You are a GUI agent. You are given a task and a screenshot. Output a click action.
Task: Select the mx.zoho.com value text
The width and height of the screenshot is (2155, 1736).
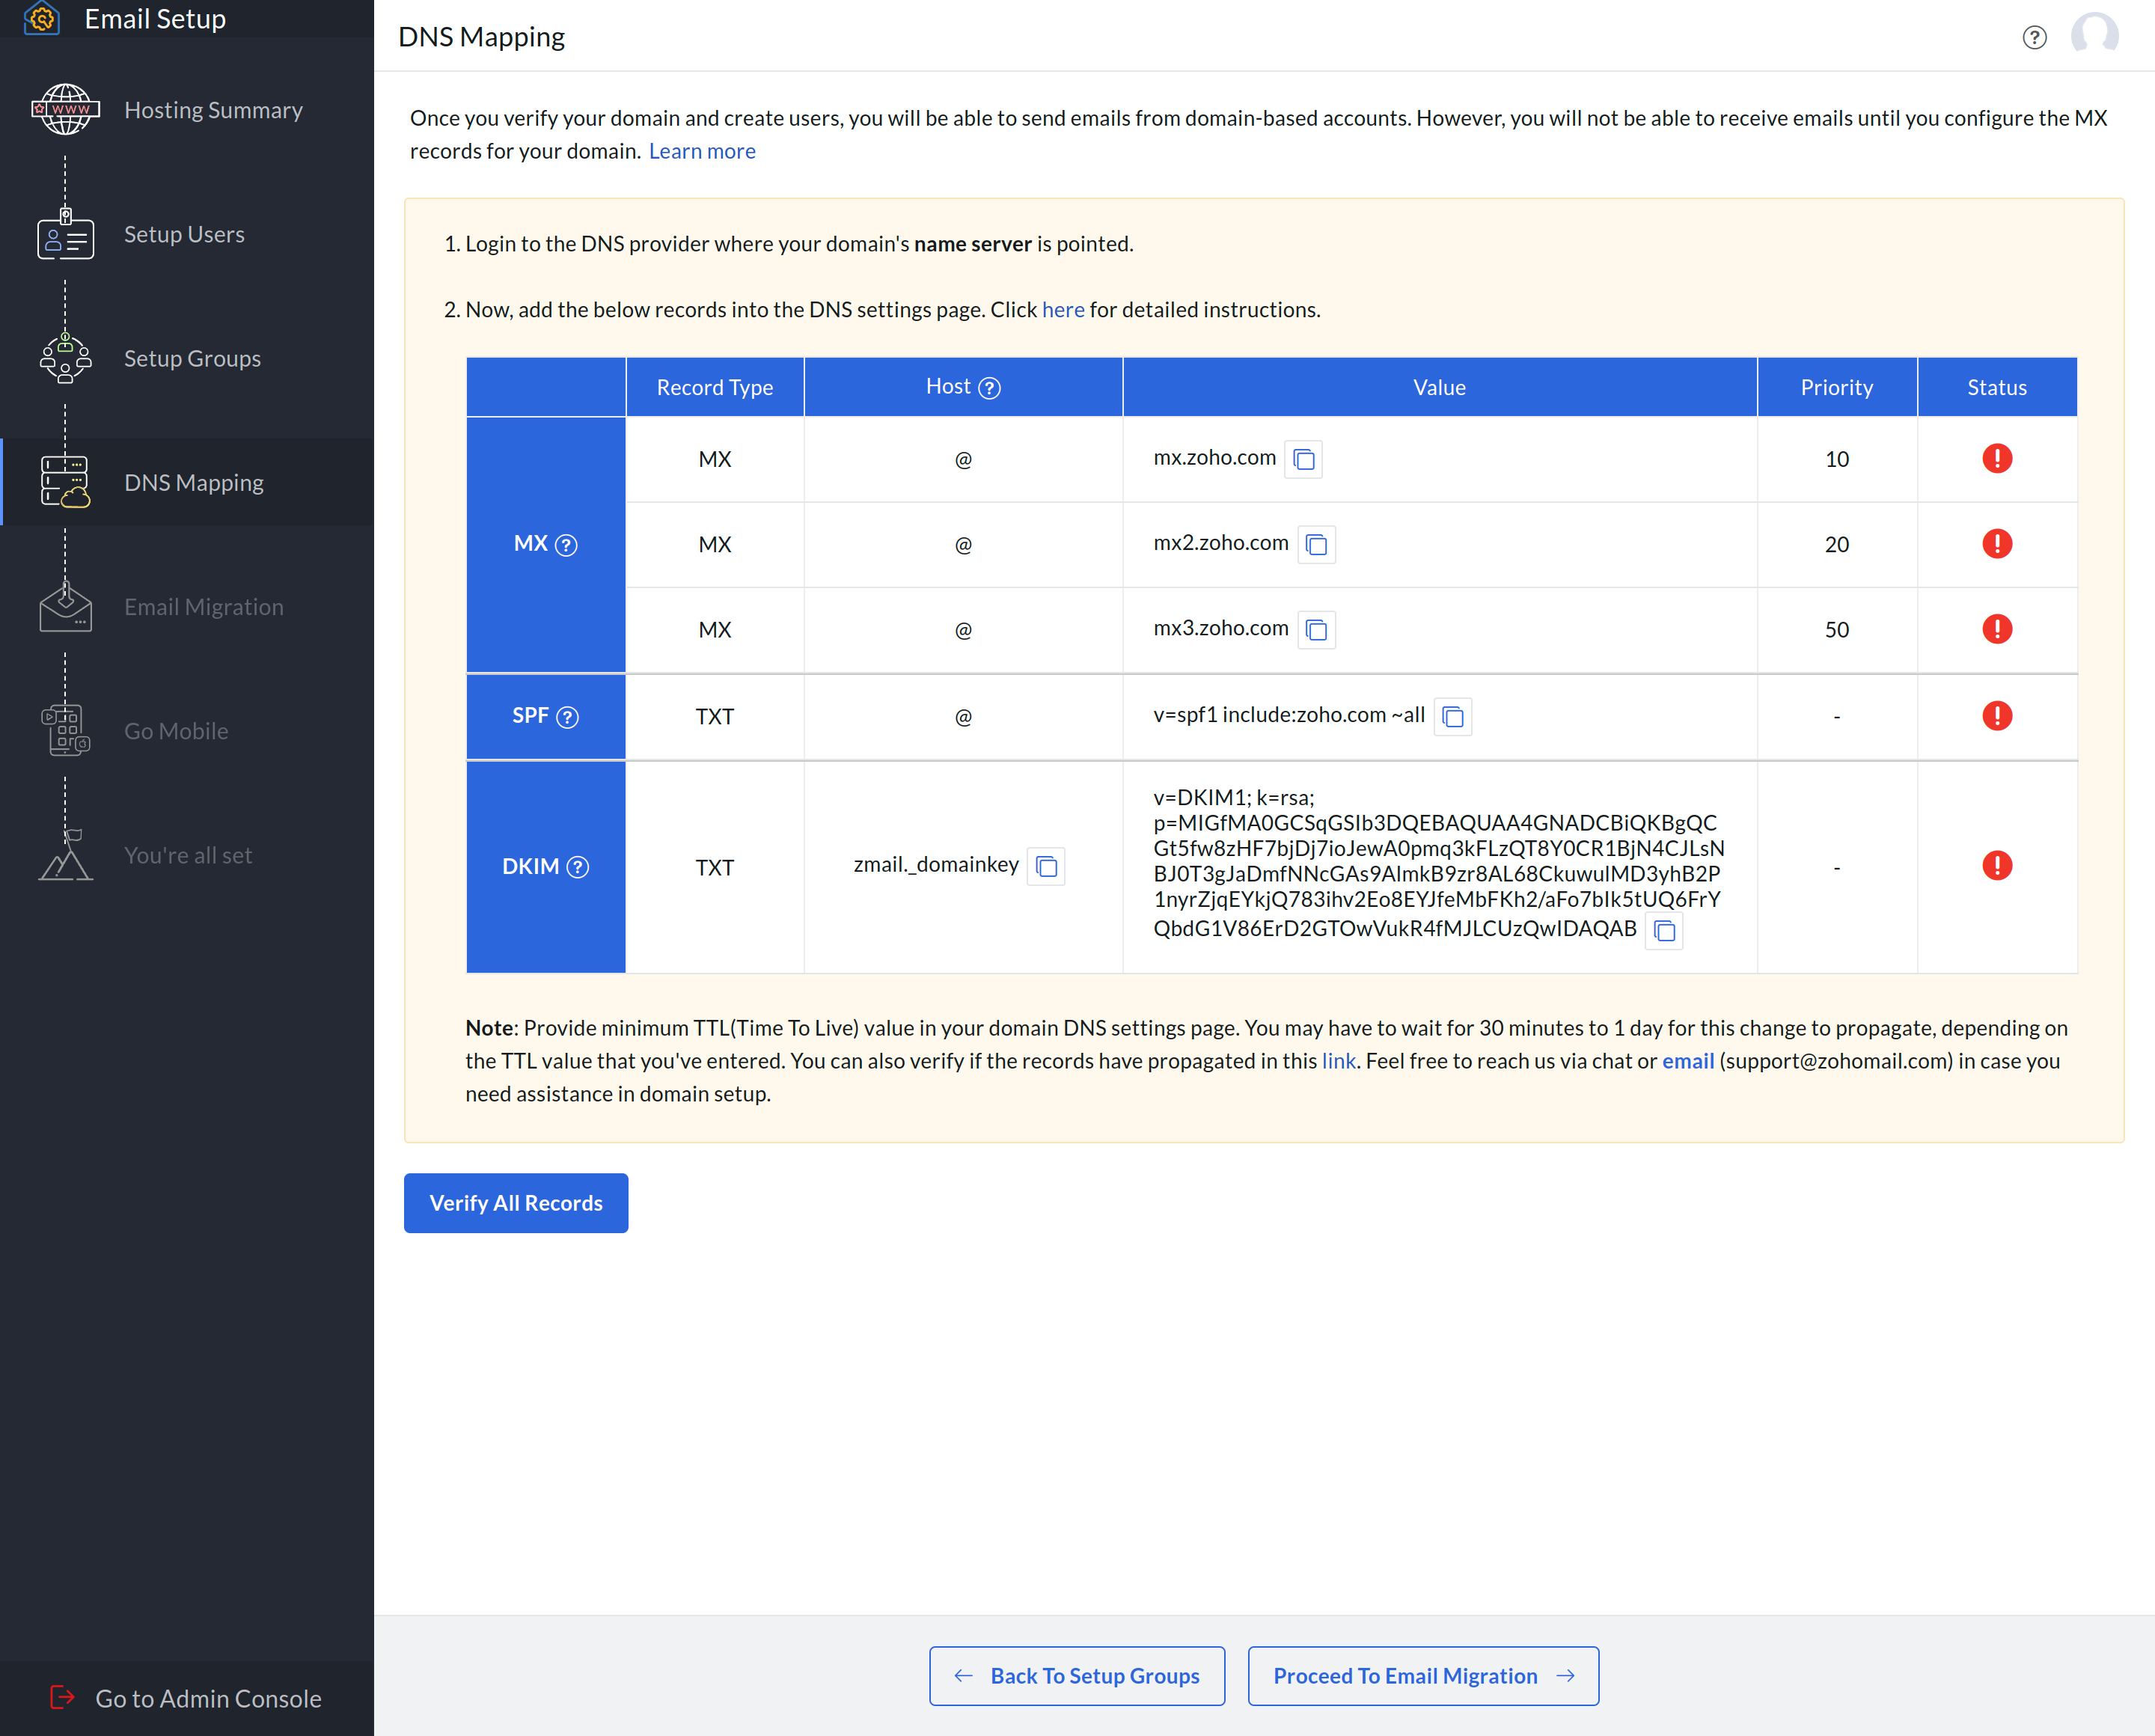(x=1214, y=458)
